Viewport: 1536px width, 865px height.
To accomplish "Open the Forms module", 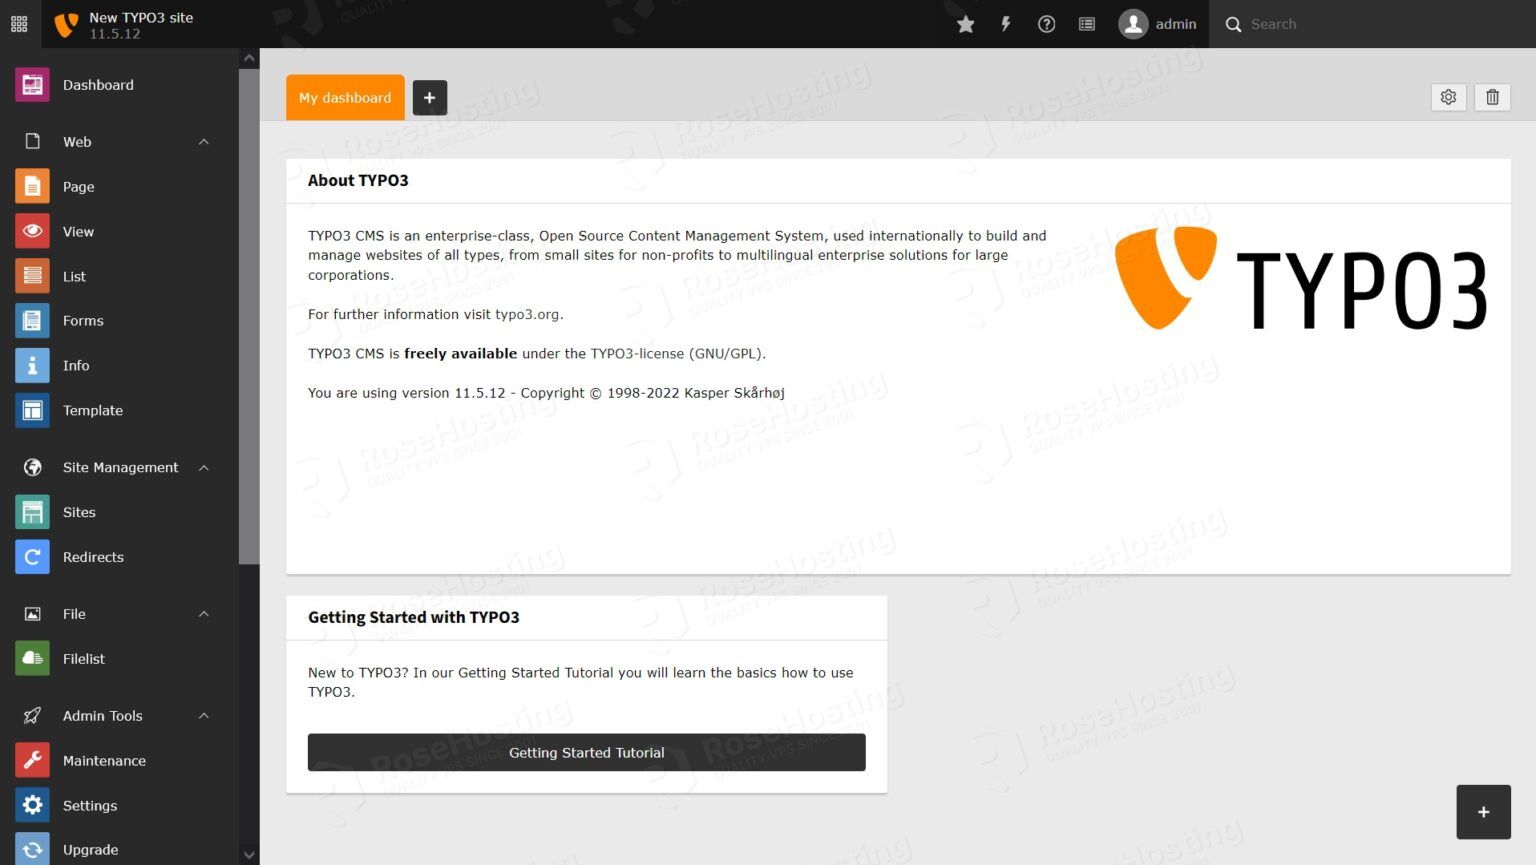I will (x=83, y=320).
